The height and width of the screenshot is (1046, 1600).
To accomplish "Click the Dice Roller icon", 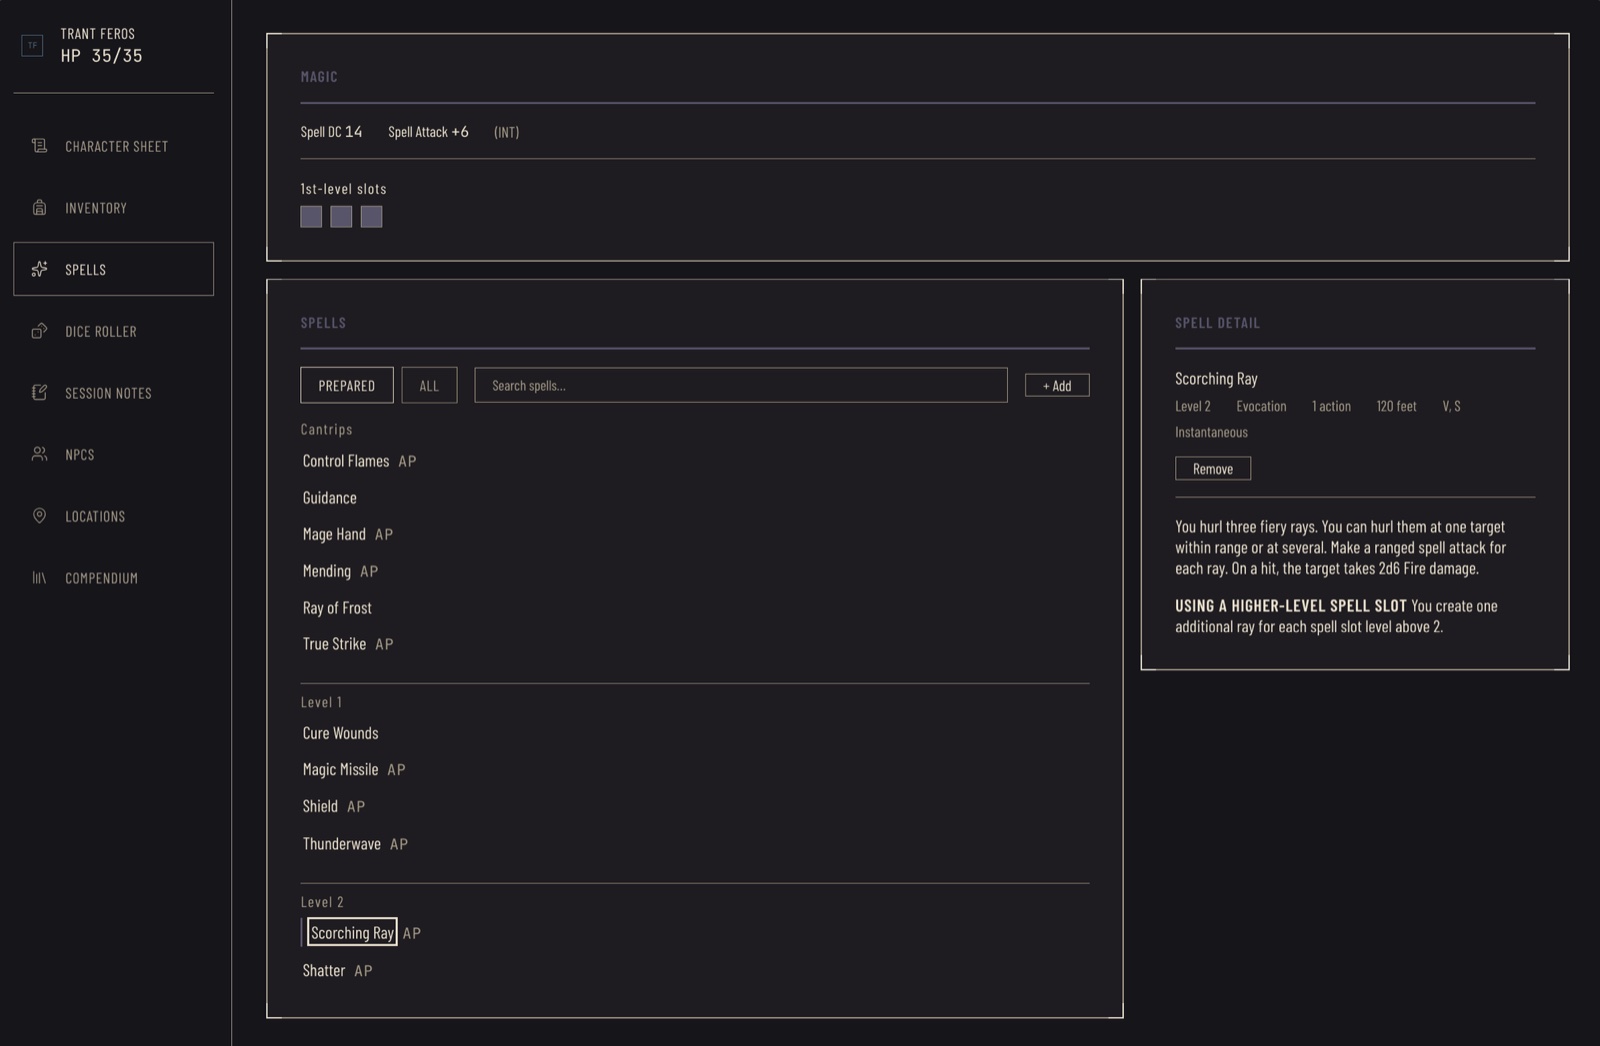I will [x=39, y=331].
